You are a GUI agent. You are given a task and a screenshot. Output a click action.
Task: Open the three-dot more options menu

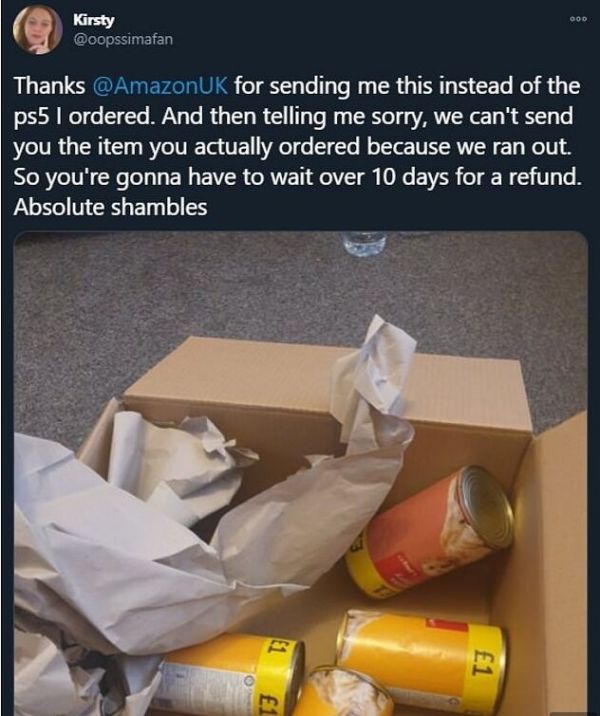point(578,19)
